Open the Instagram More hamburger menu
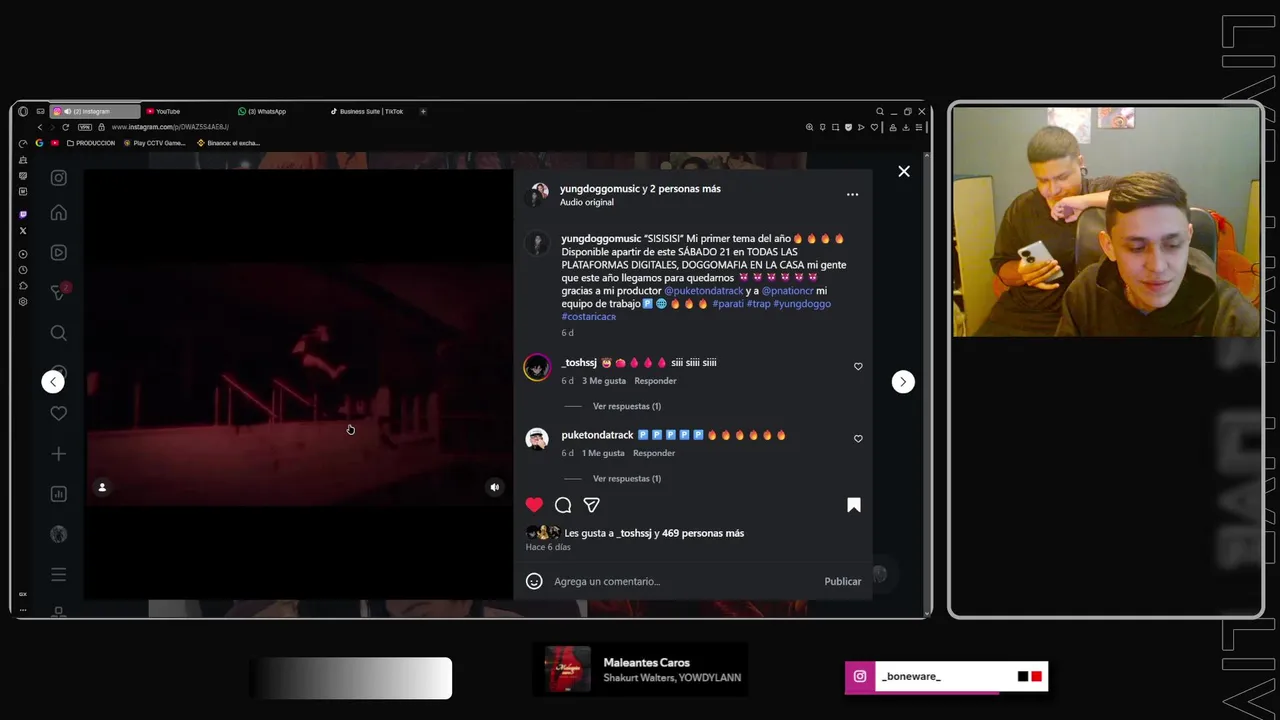Screen dimensions: 1280x720 click(x=59, y=574)
